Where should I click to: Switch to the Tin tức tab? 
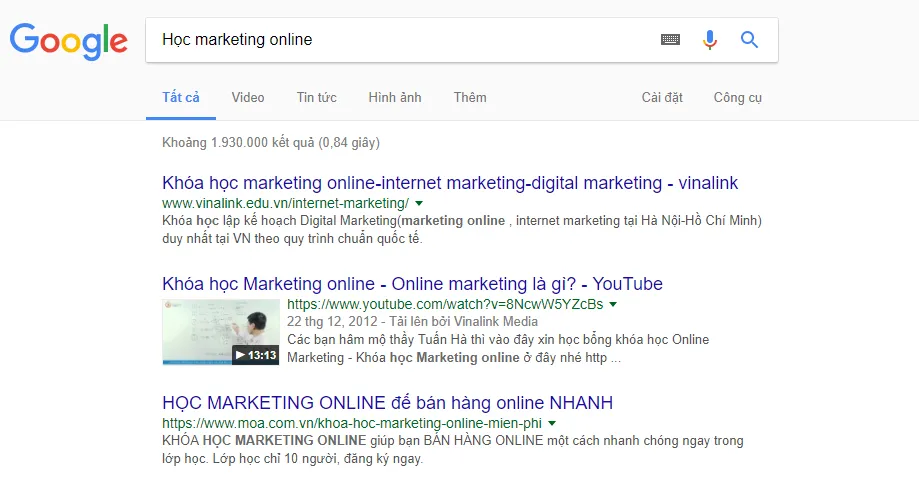tap(316, 98)
